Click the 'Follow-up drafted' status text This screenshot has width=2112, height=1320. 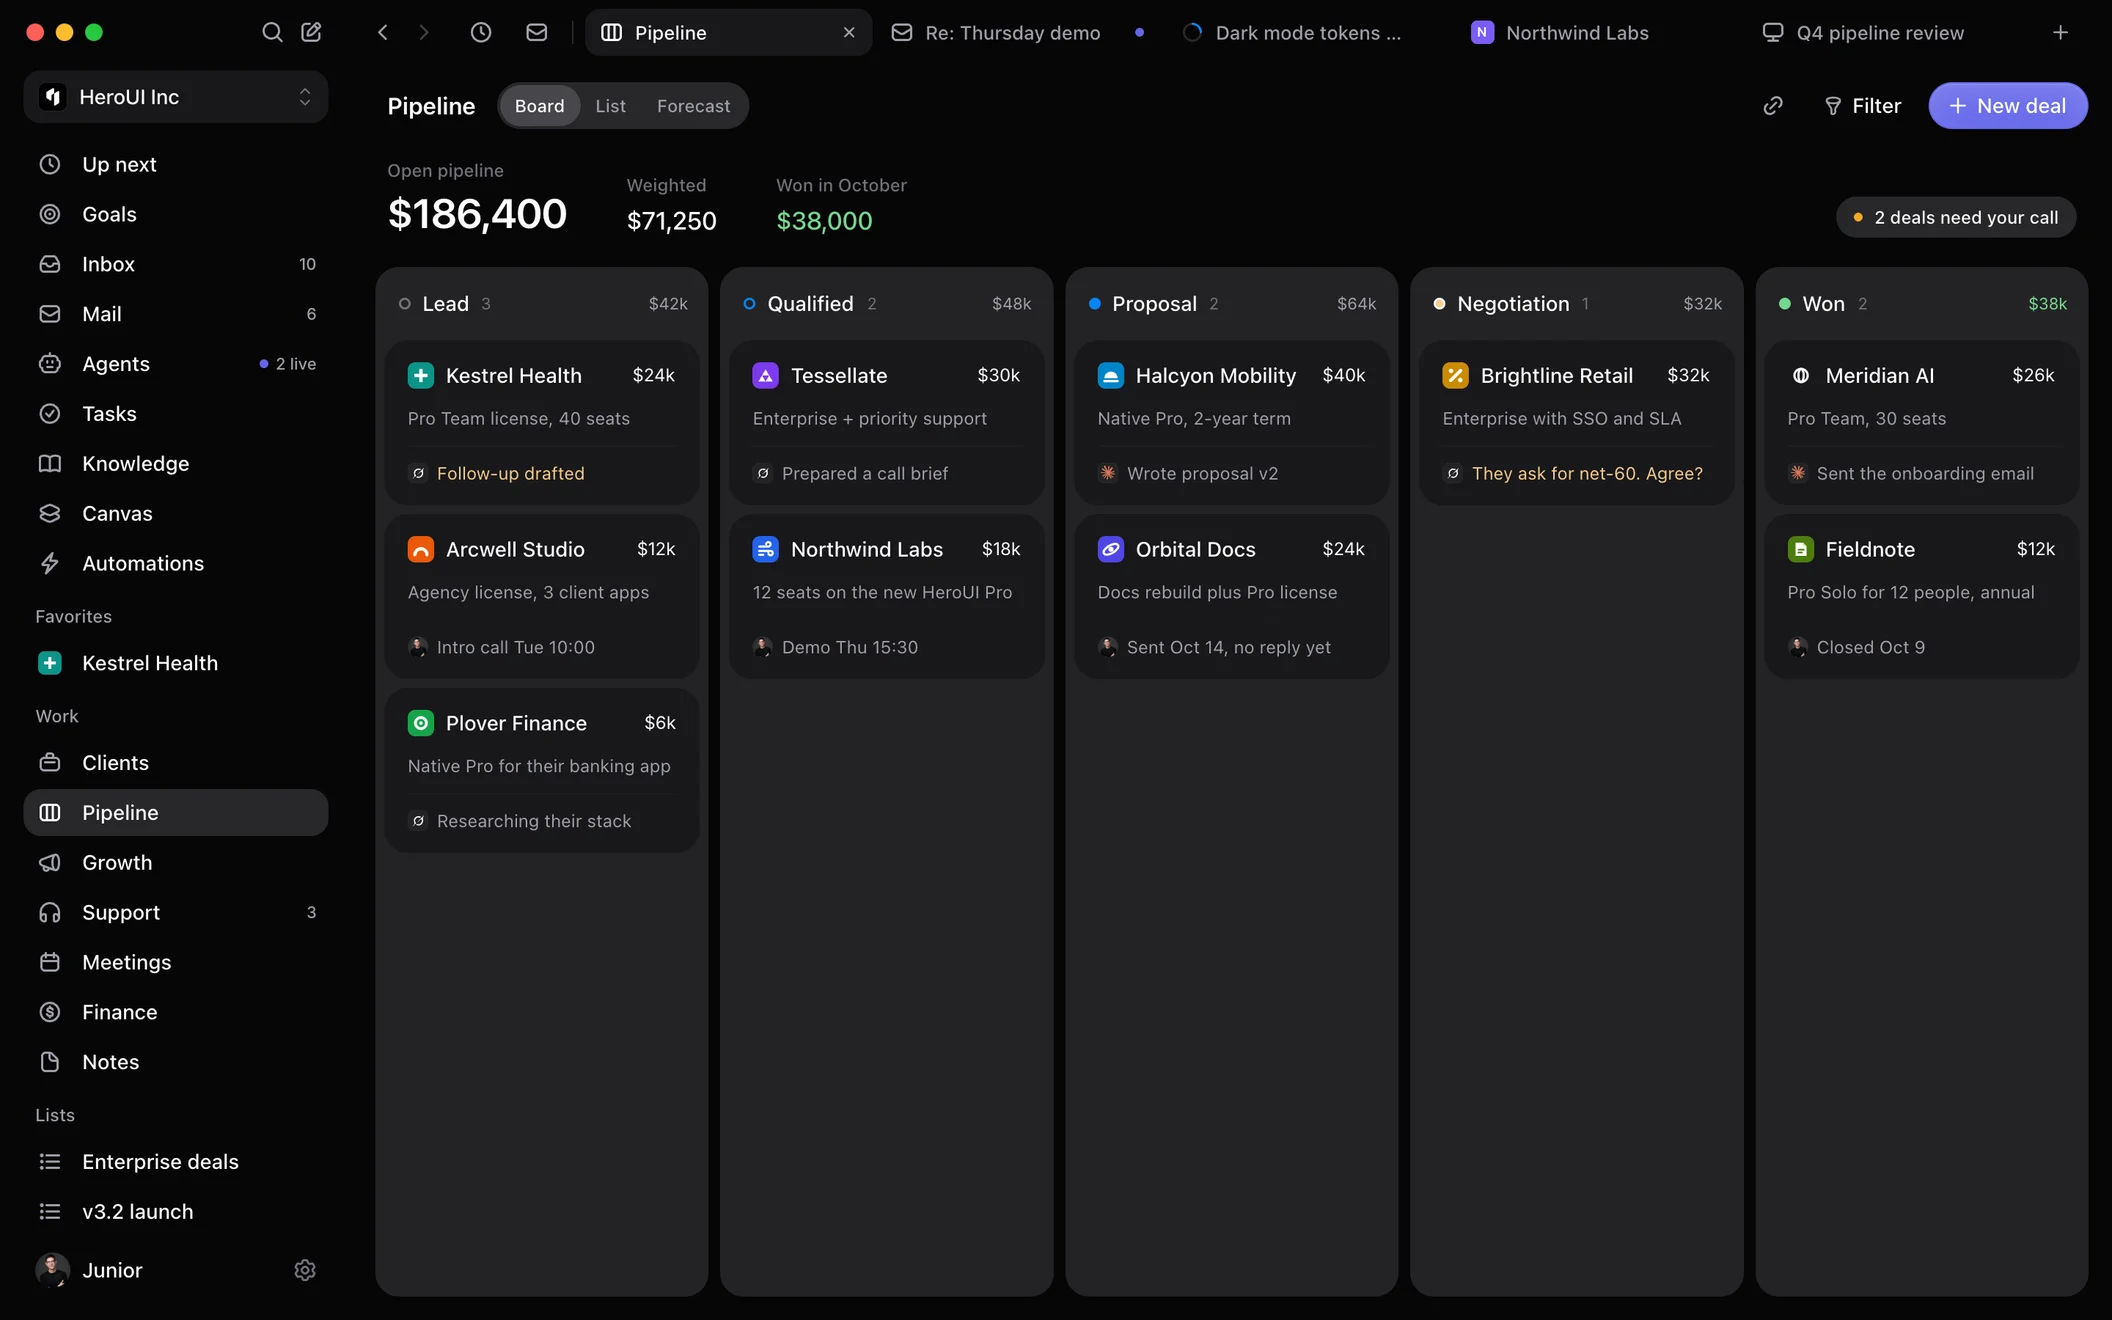click(511, 473)
